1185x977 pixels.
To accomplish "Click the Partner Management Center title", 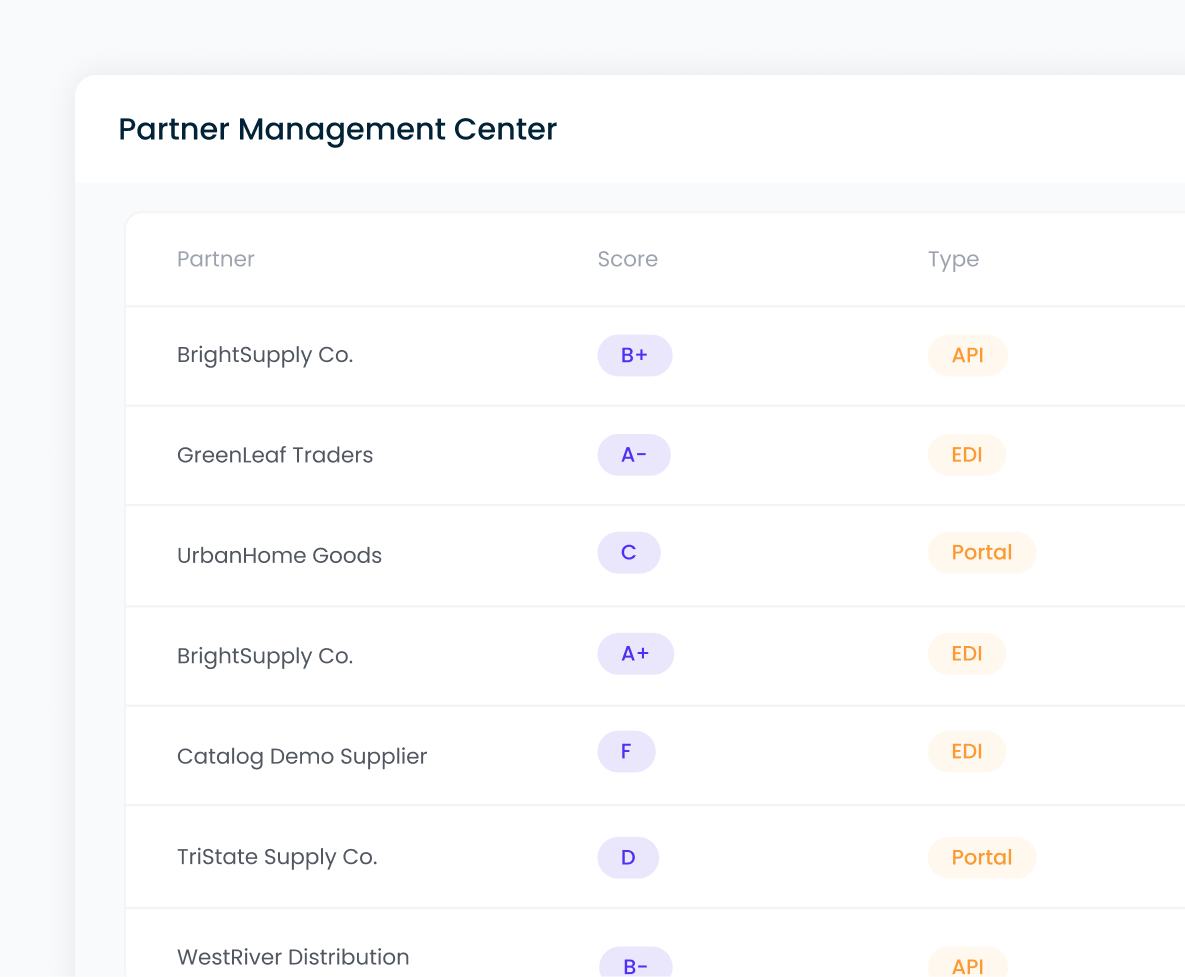I will (x=338, y=129).
